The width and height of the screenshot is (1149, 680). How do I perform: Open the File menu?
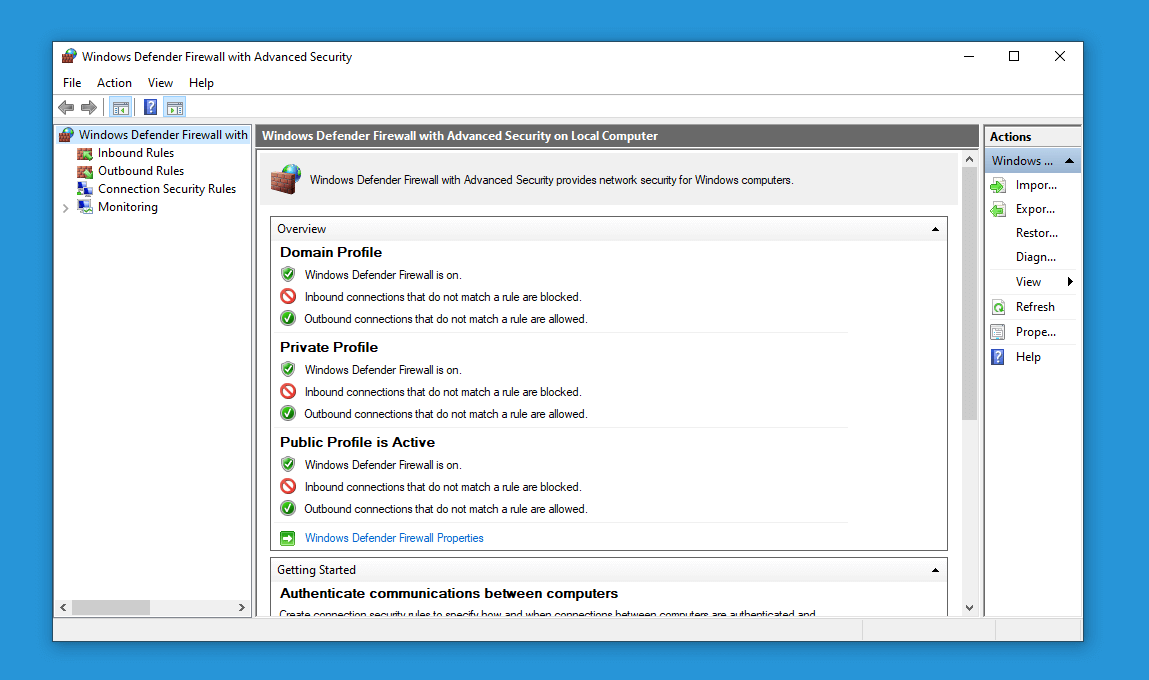[x=72, y=83]
